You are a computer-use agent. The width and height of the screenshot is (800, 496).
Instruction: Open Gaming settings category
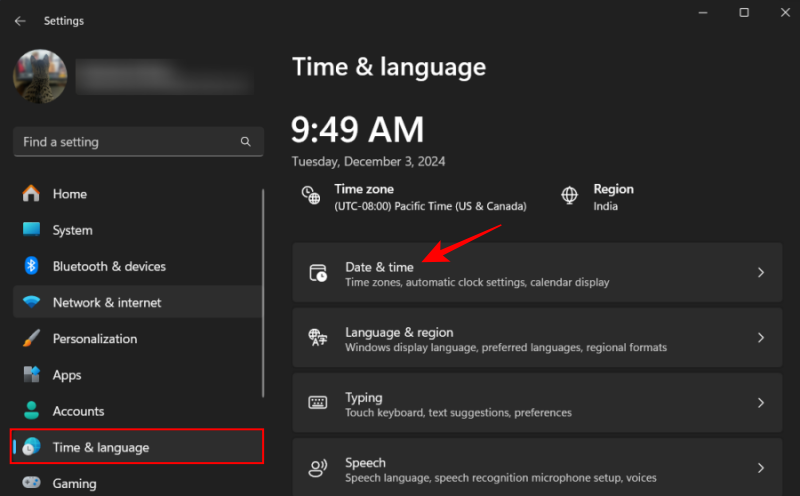click(x=74, y=483)
